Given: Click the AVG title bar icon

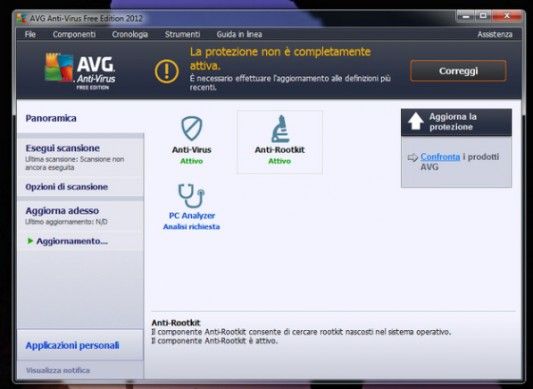Looking at the screenshot, I should (x=21, y=18).
